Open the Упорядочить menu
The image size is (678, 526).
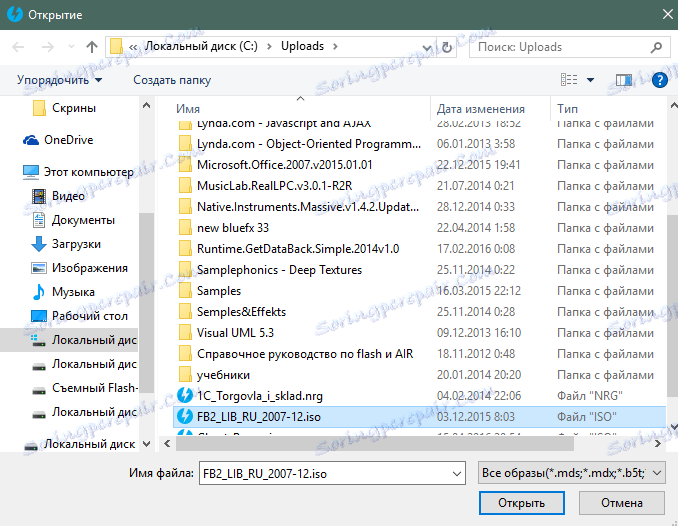pyautogui.click(x=59, y=80)
